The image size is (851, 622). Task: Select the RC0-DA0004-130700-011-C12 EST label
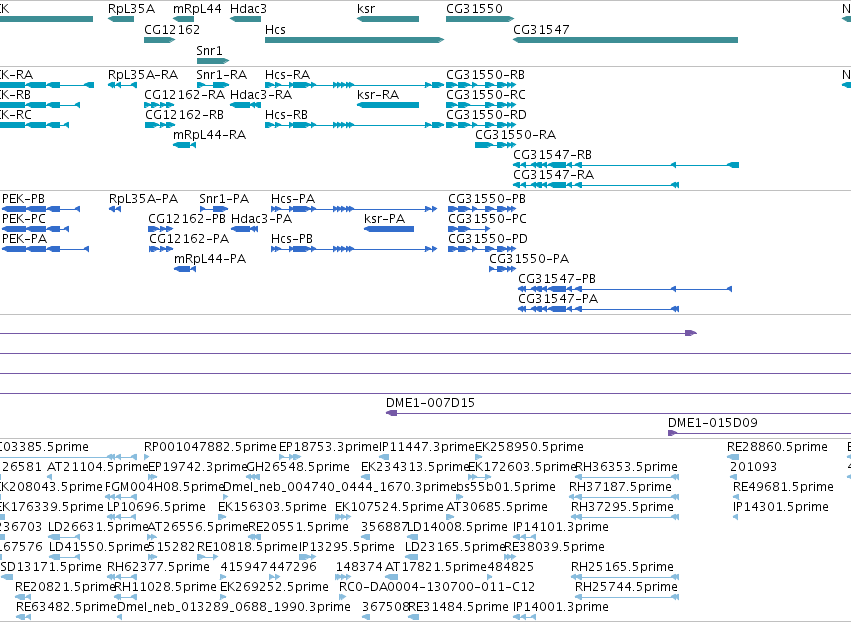(x=437, y=587)
